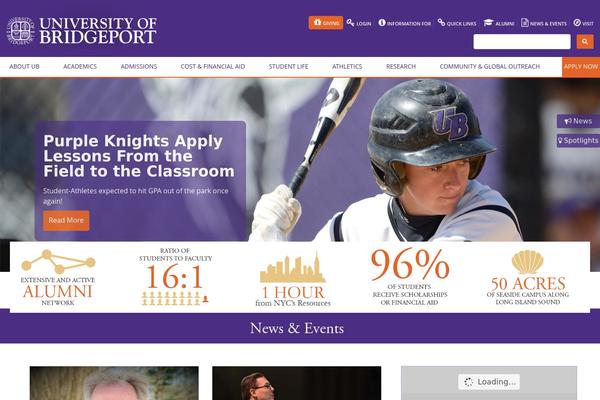
Task: Open Login via the key icon
Action: [350, 23]
